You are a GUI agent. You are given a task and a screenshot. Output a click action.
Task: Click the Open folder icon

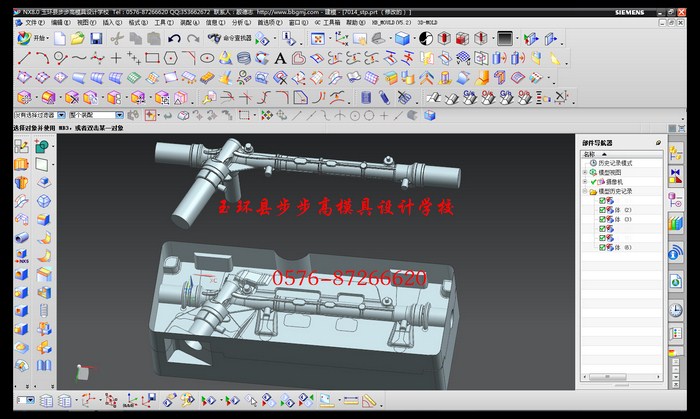(x=78, y=38)
